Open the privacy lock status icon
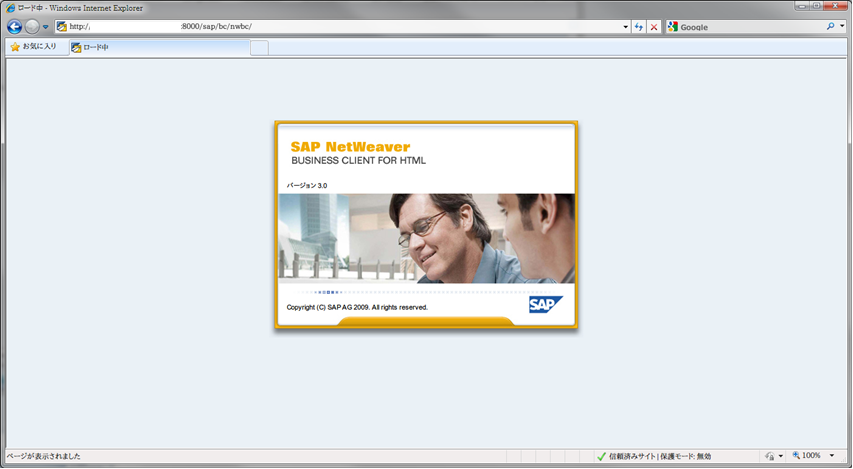The width and height of the screenshot is (853, 469). (770, 456)
